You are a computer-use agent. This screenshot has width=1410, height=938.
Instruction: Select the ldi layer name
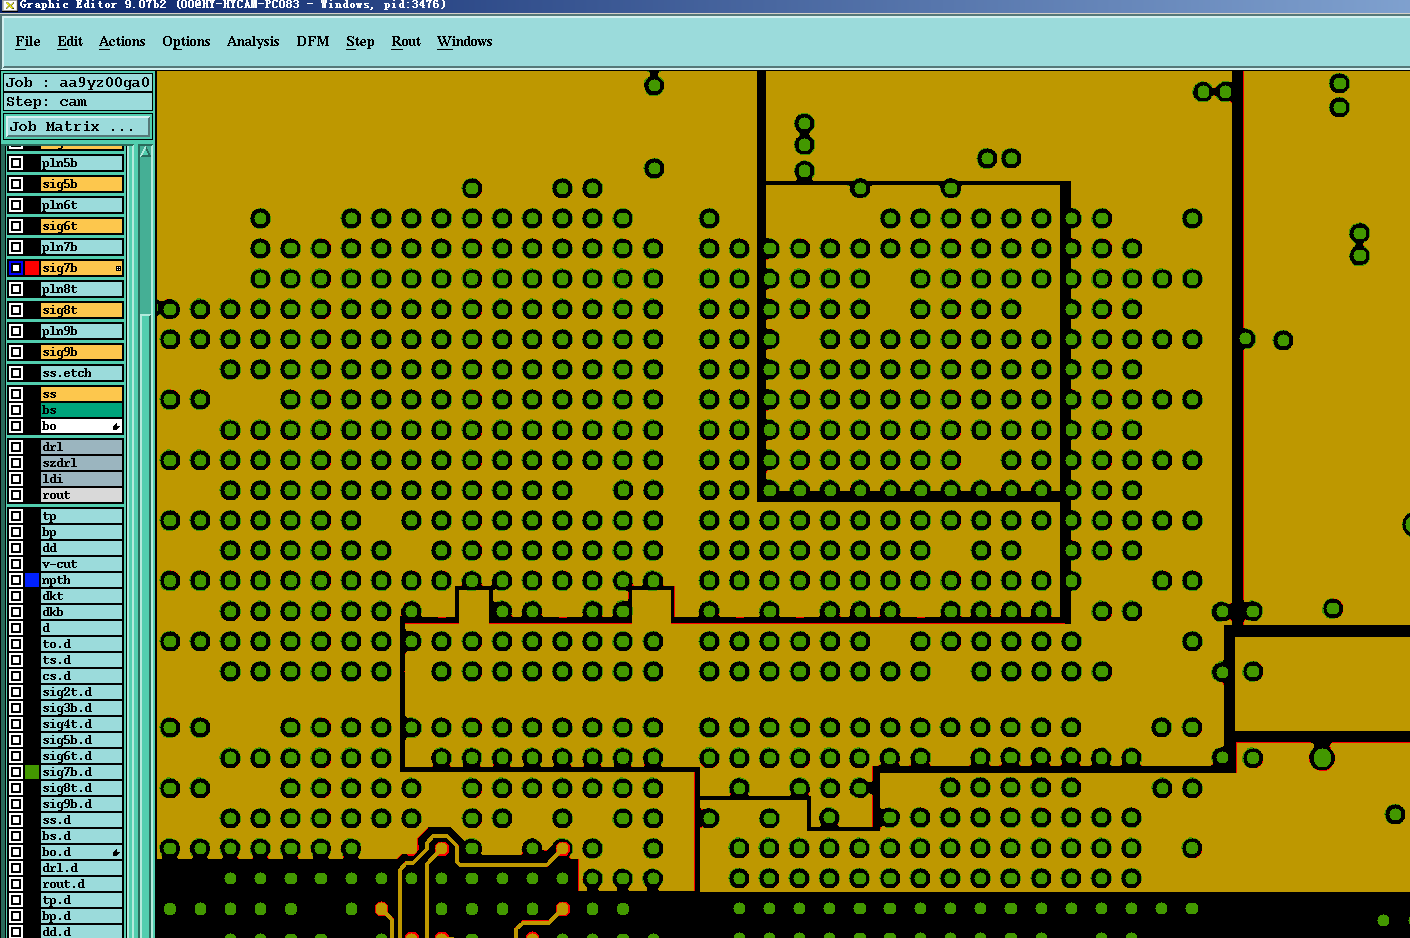click(81, 479)
